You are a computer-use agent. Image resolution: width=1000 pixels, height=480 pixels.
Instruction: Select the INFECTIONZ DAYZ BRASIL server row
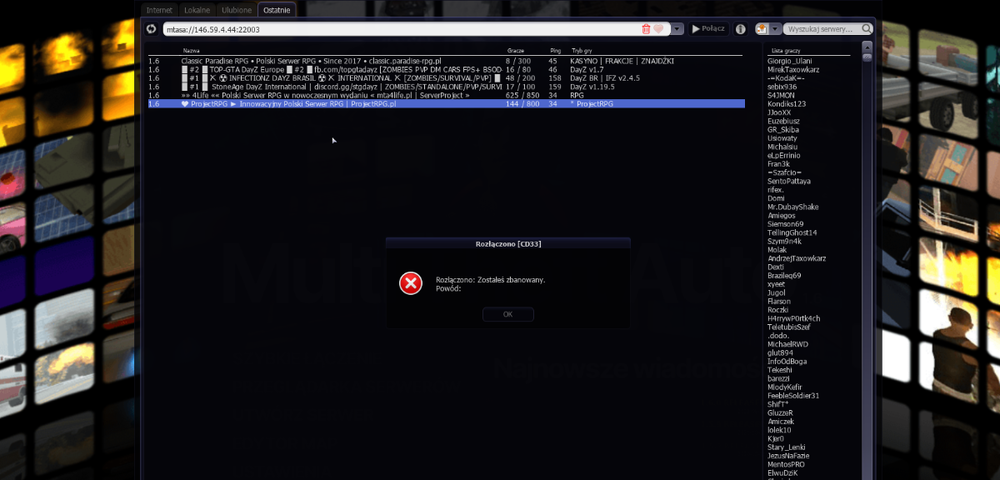coord(446,78)
